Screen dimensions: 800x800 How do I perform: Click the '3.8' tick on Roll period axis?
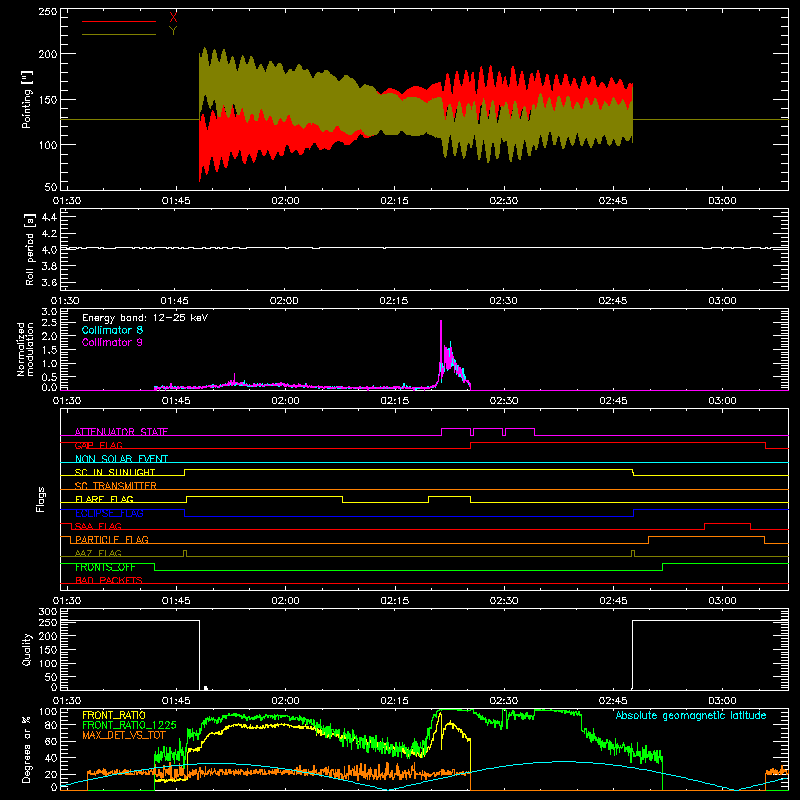coord(49,266)
